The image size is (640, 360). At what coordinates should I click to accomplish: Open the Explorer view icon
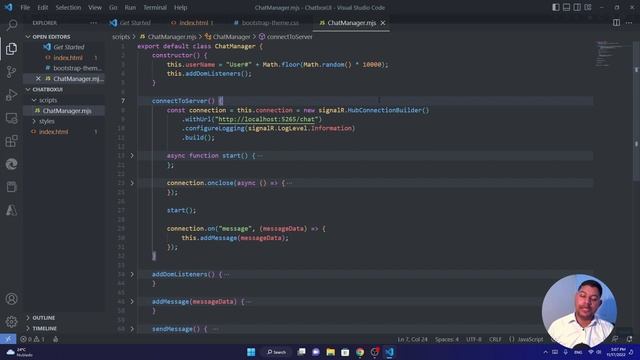coord(11,49)
